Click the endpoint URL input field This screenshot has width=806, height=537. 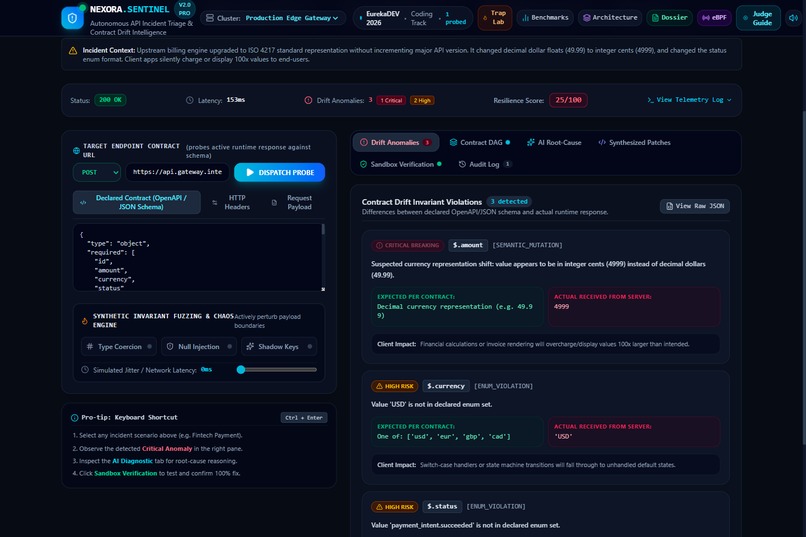tap(177, 173)
